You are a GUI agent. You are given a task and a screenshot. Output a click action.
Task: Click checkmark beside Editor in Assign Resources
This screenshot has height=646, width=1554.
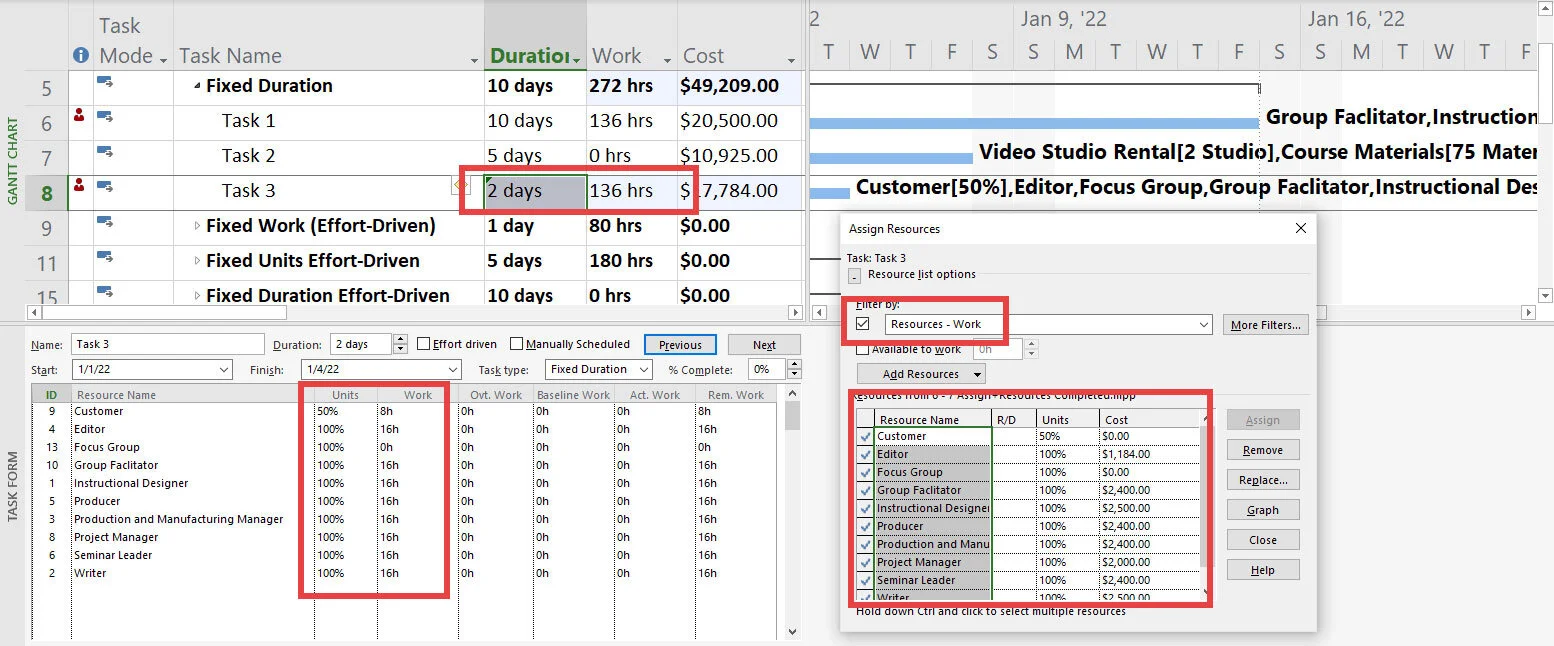(865, 454)
